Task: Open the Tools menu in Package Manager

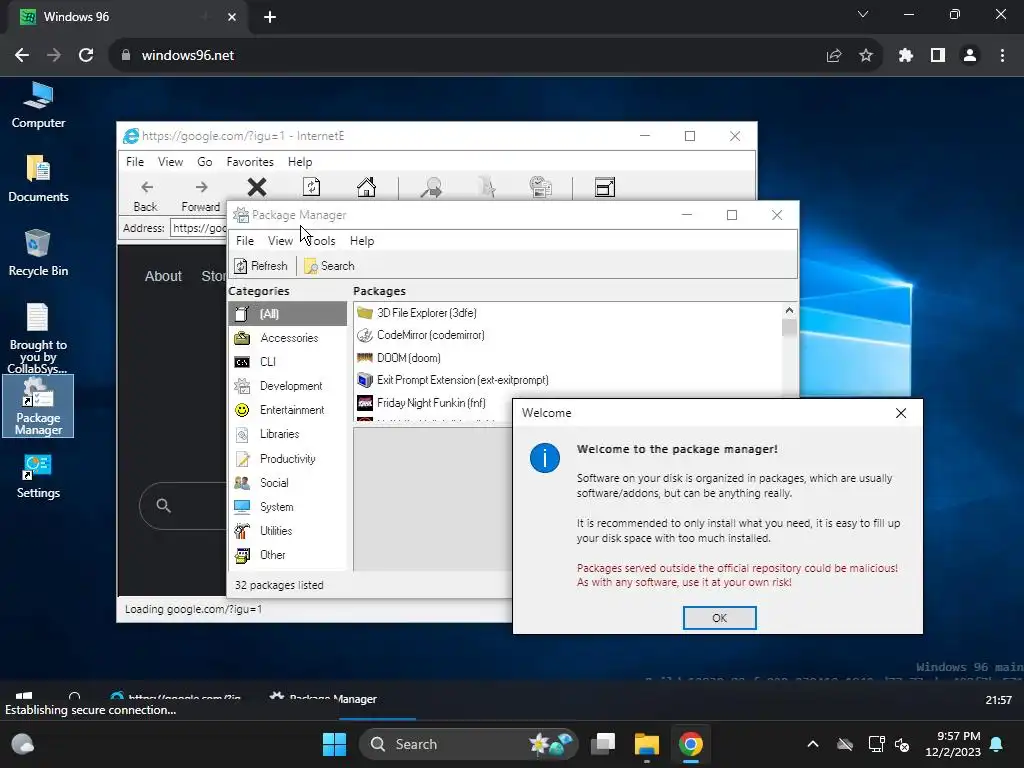Action: 320,241
